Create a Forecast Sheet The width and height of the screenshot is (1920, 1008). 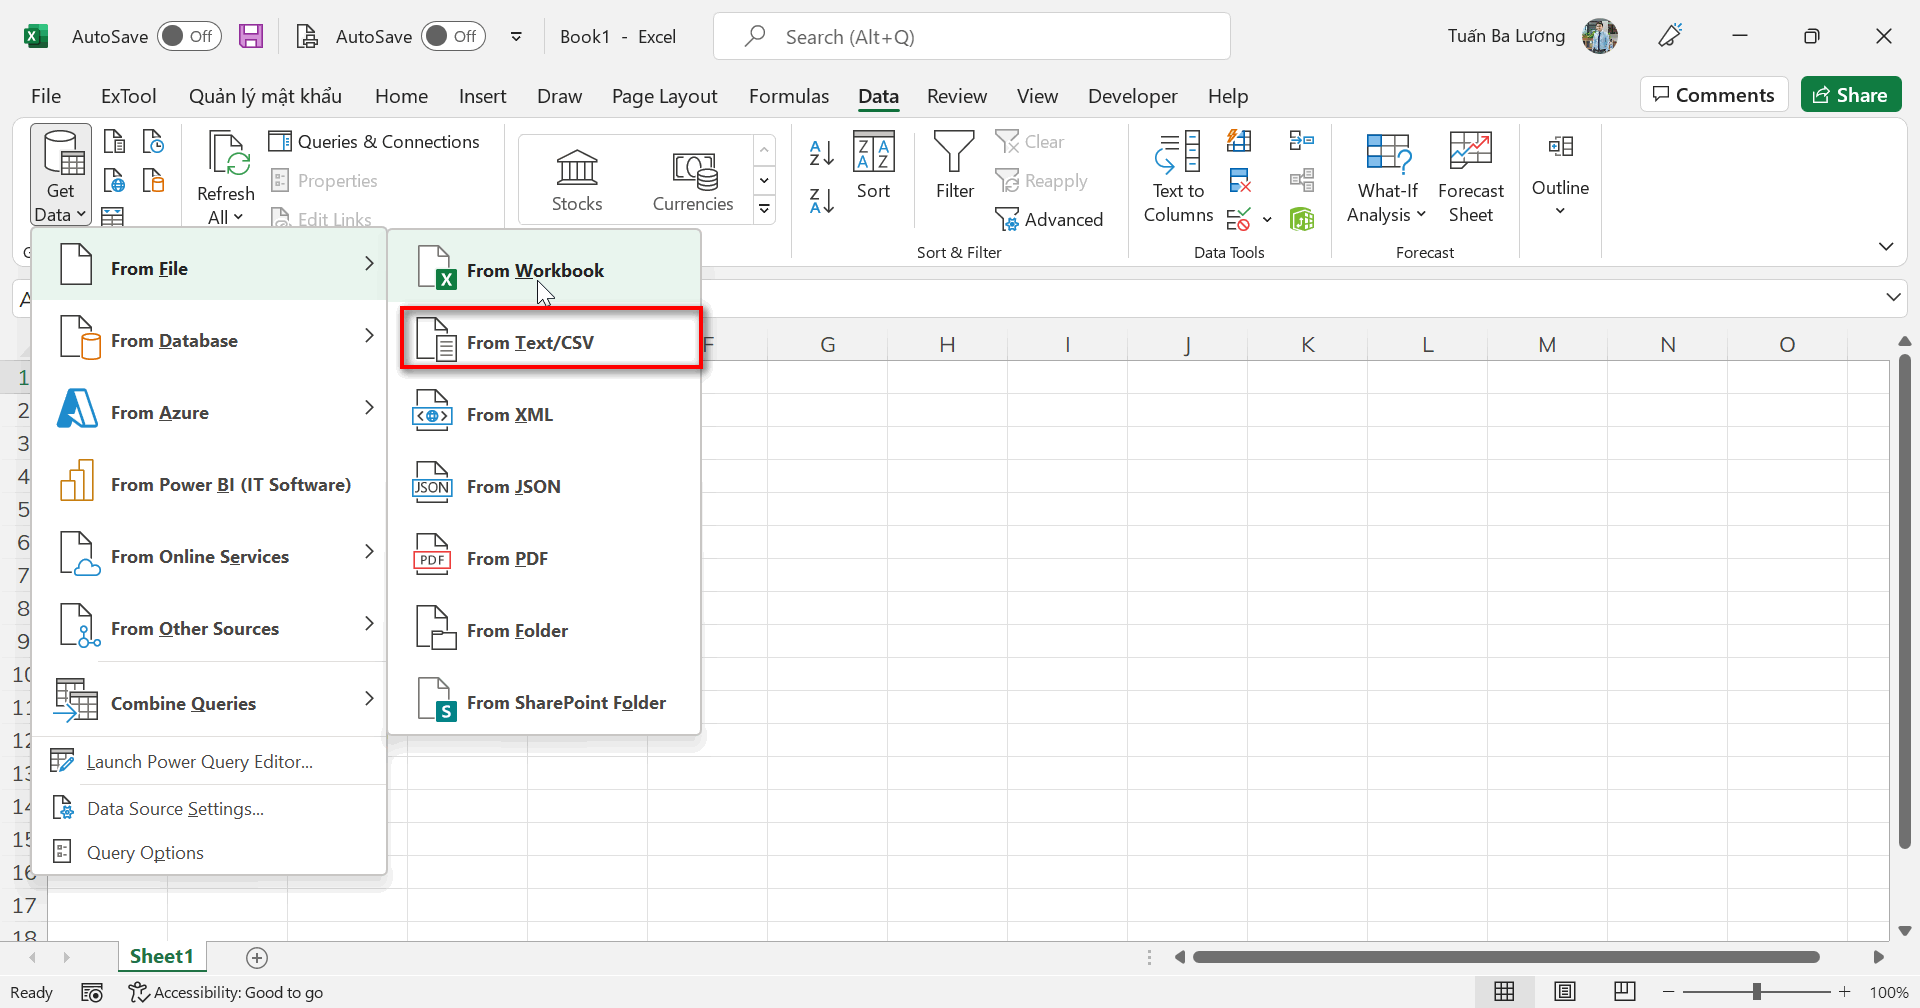point(1470,177)
